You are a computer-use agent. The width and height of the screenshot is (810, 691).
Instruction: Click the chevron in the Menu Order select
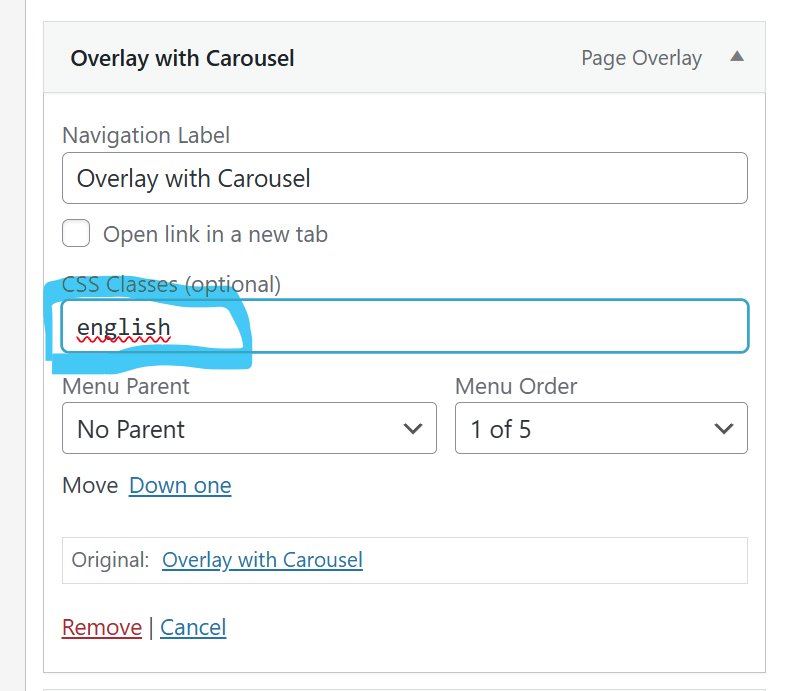[724, 429]
